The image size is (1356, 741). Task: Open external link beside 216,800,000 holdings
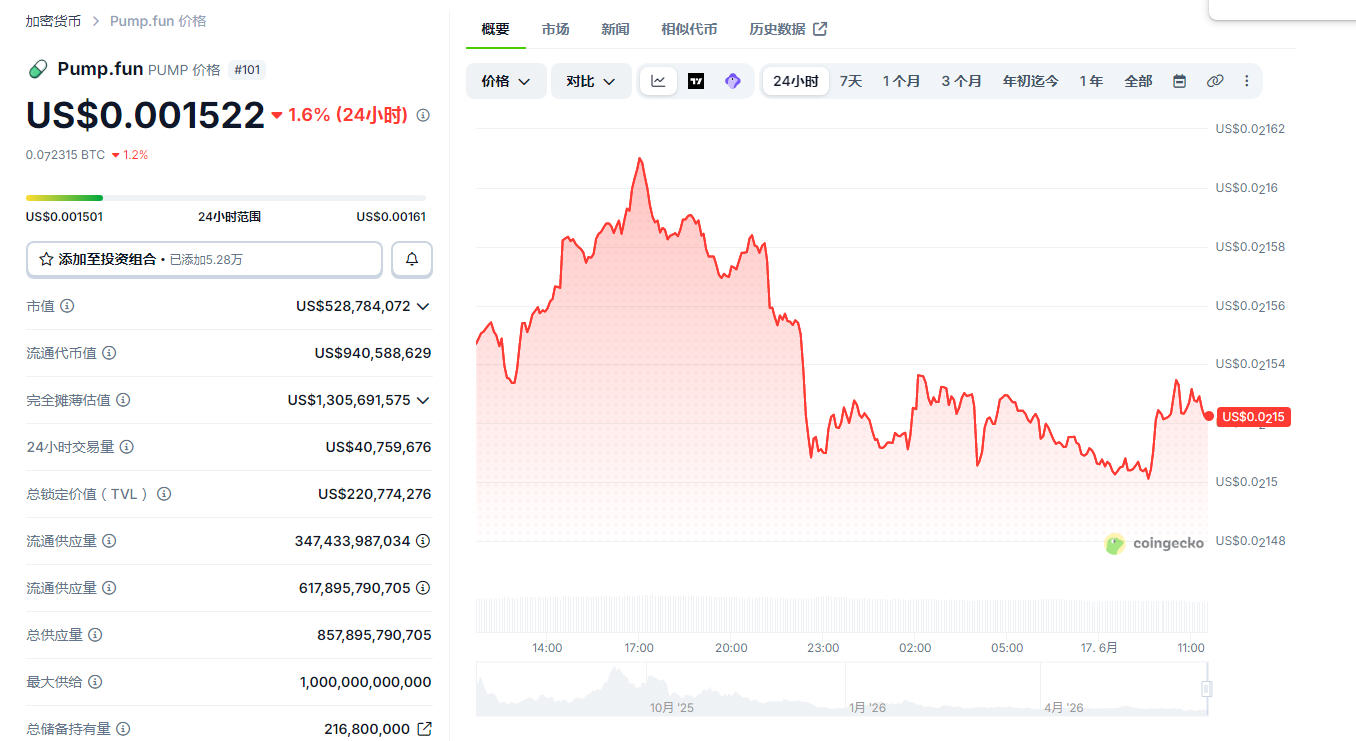click(x=424, y=729)
